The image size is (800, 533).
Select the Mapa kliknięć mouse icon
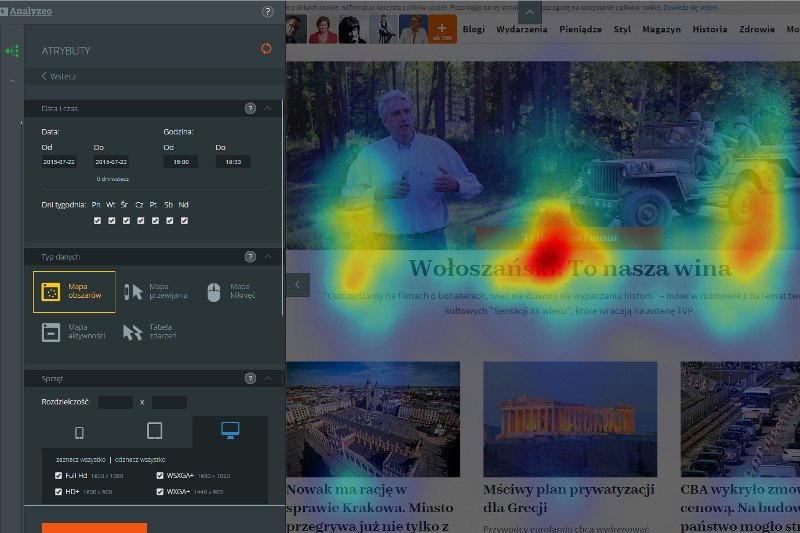[214, 292]
